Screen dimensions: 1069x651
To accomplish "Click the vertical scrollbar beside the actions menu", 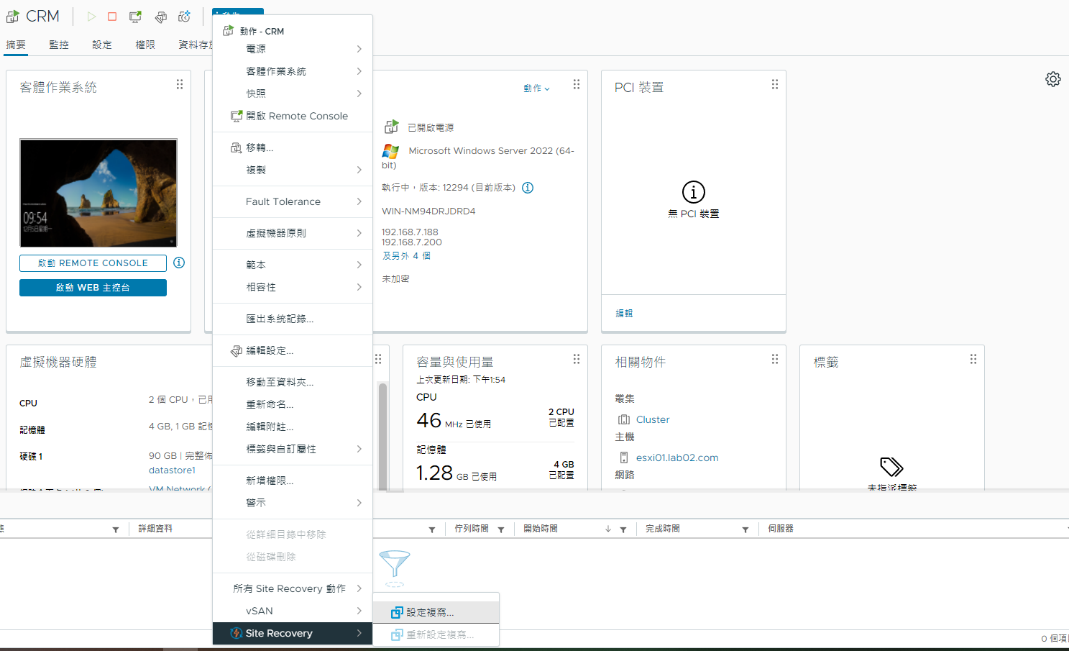I will [383, 436].
